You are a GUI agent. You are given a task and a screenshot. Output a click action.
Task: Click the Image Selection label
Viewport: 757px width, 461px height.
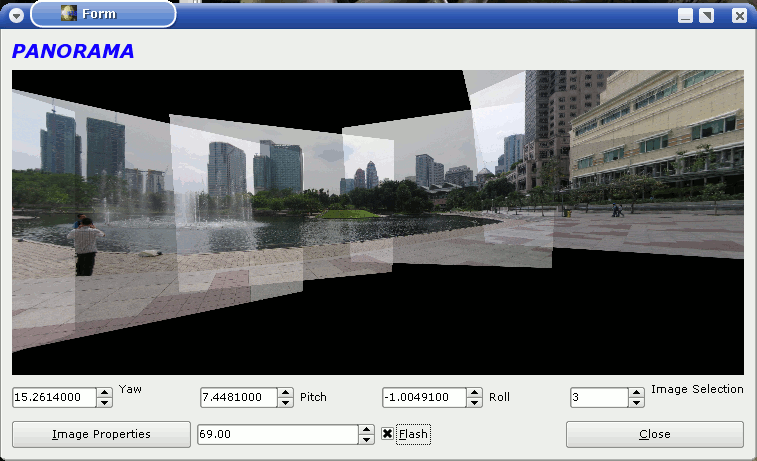[697, 389]
